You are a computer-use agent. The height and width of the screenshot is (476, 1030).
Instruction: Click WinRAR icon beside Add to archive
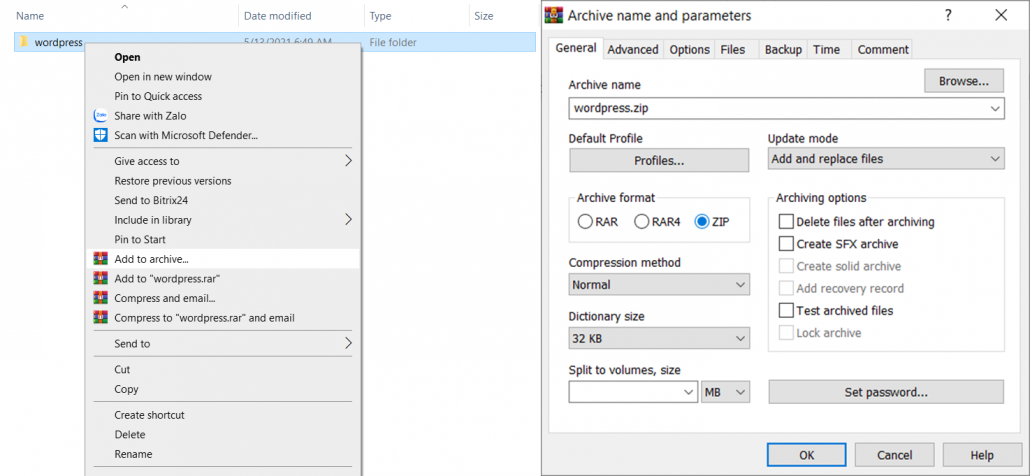coord(100,259)
